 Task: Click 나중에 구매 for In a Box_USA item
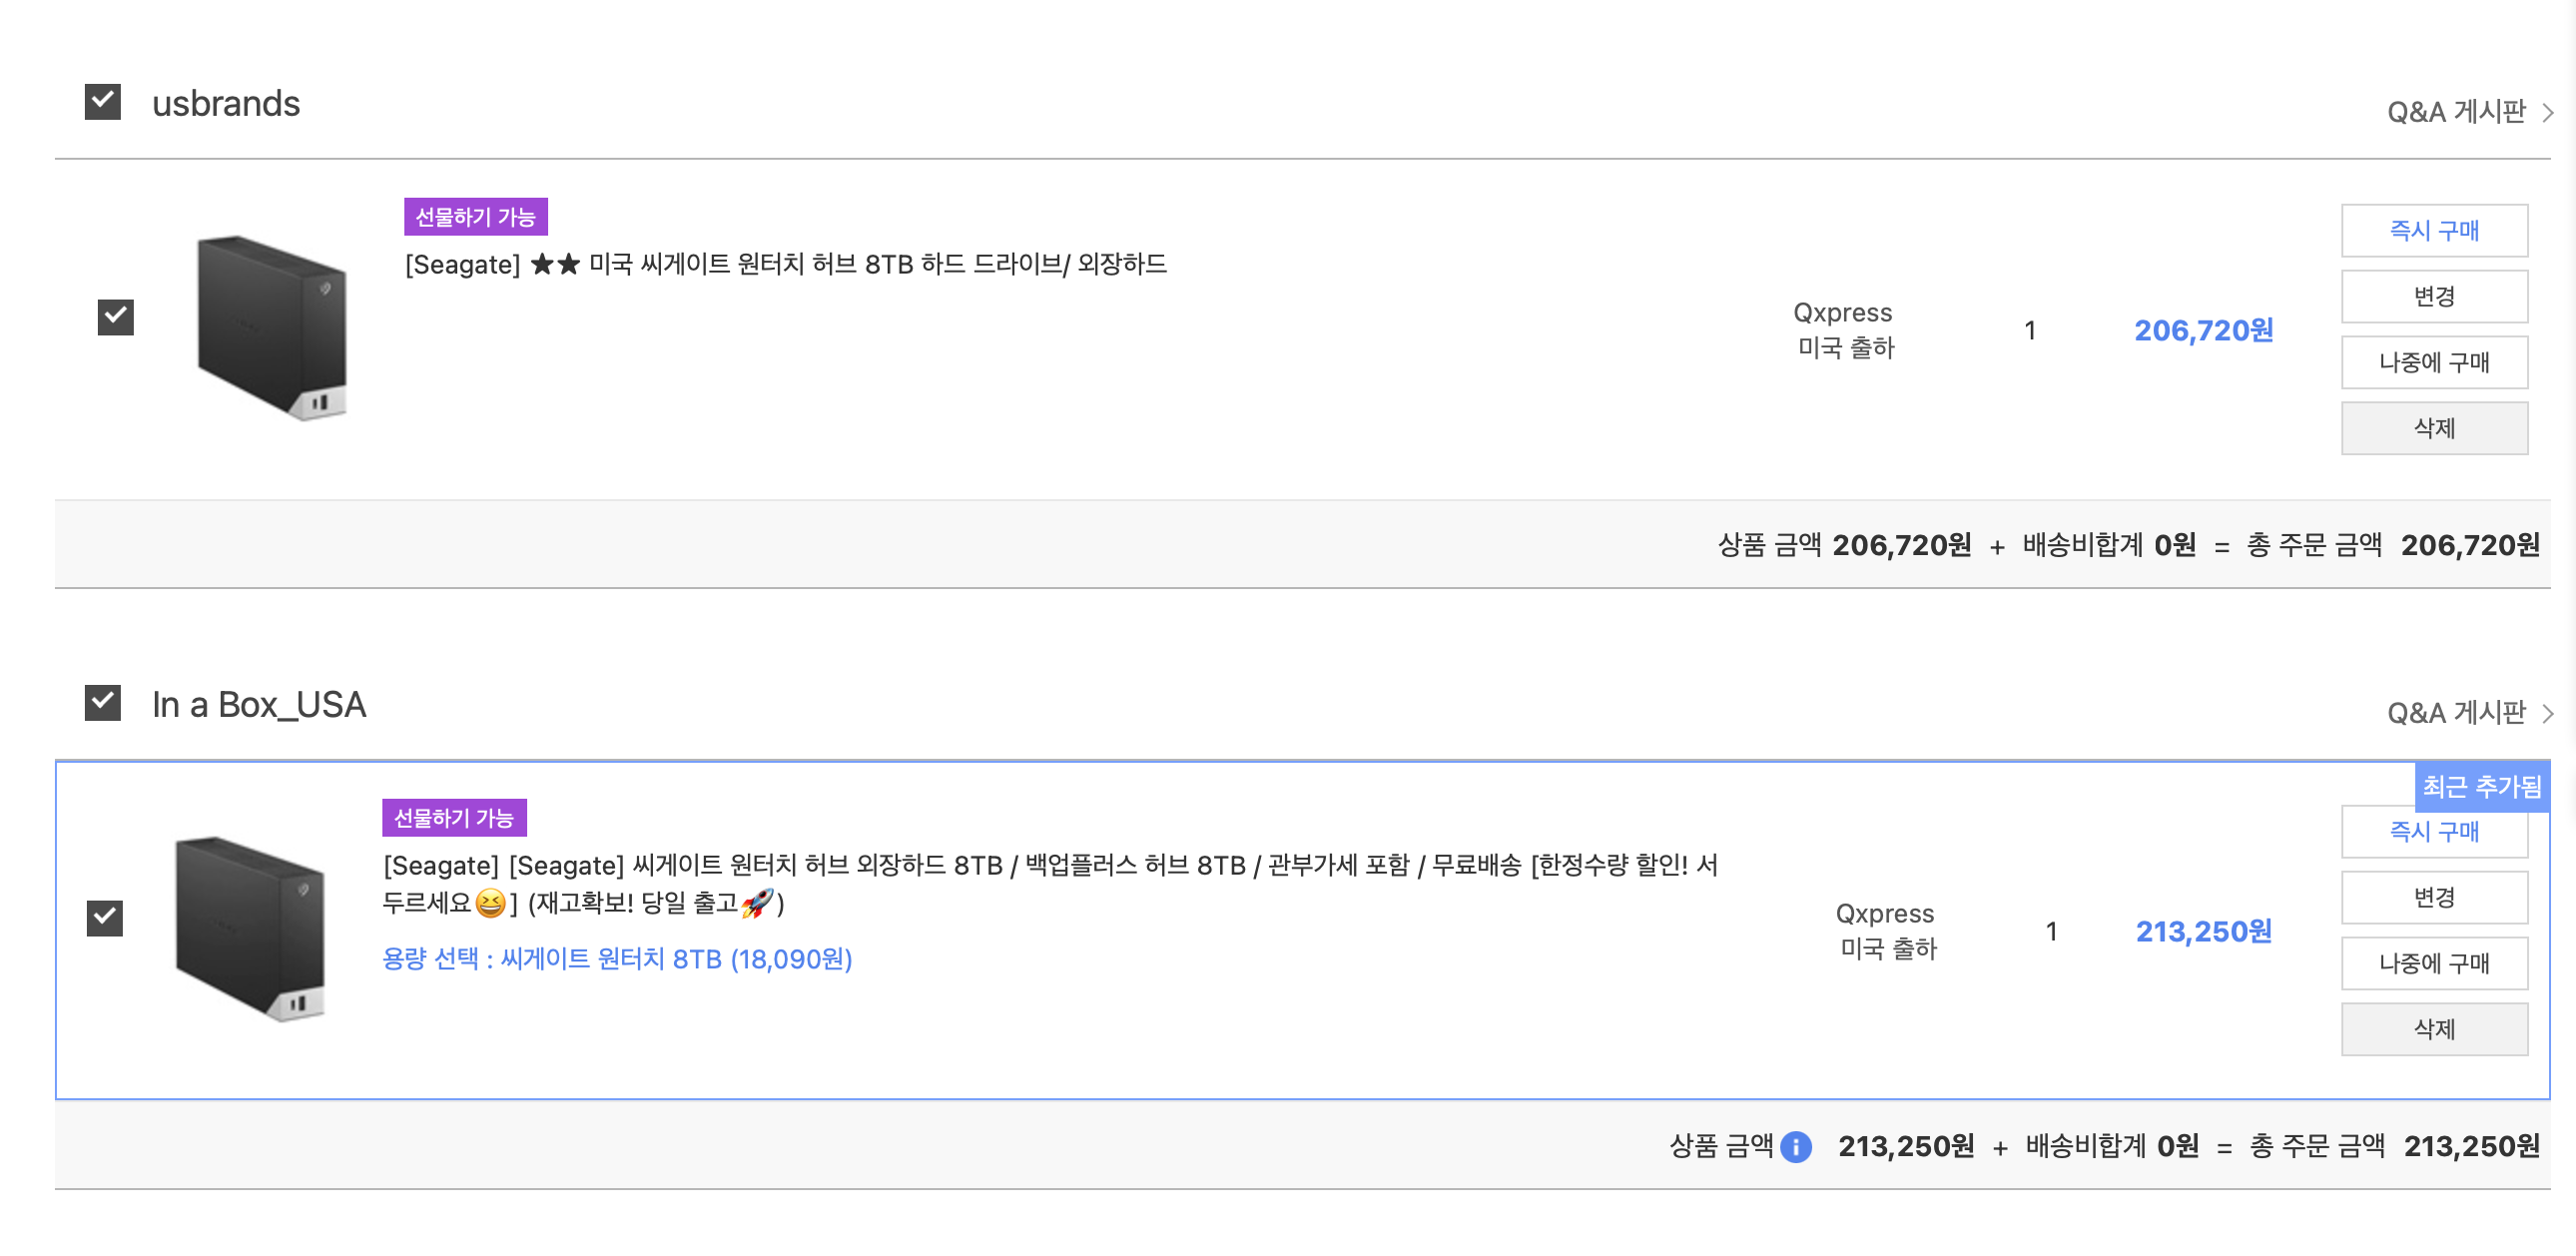(x=2433, y=963)
